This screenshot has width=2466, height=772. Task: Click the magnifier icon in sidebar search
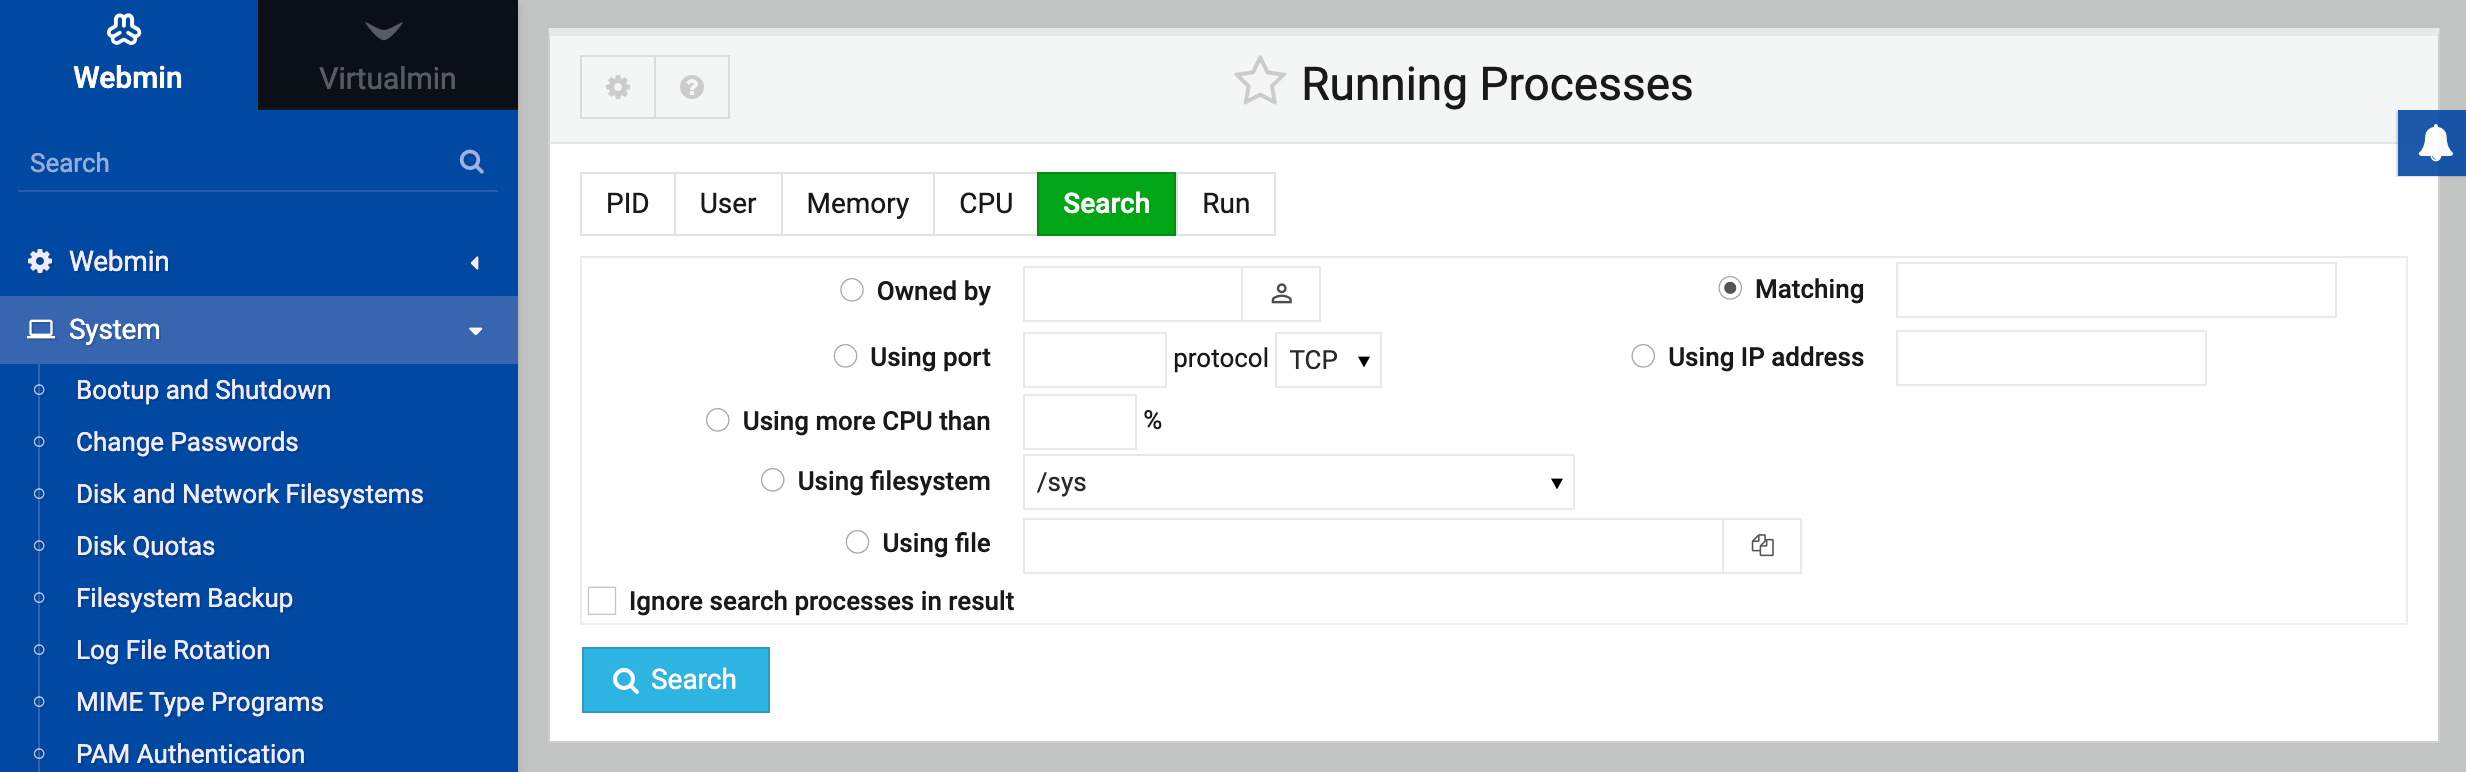(471, 162)
